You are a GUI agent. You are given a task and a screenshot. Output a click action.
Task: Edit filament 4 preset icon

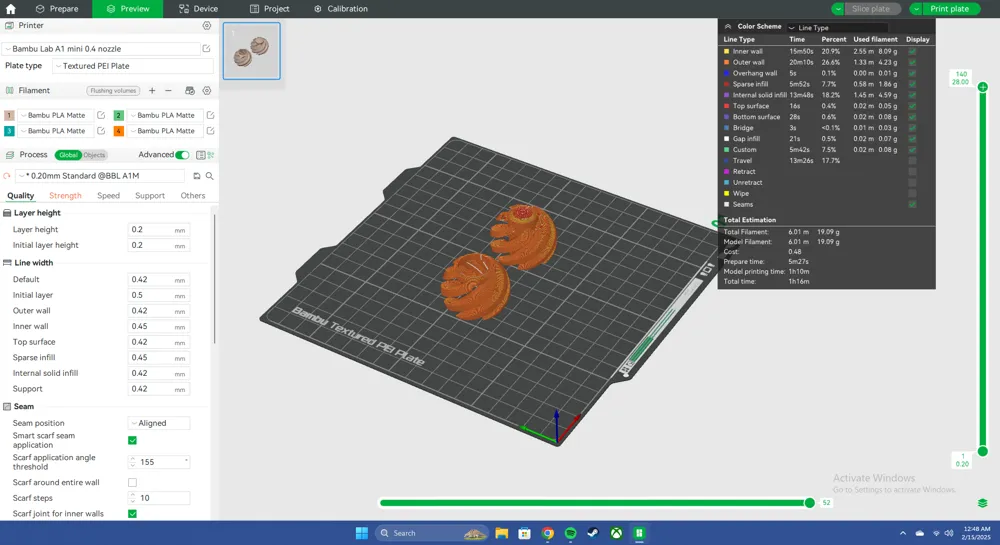210,131
